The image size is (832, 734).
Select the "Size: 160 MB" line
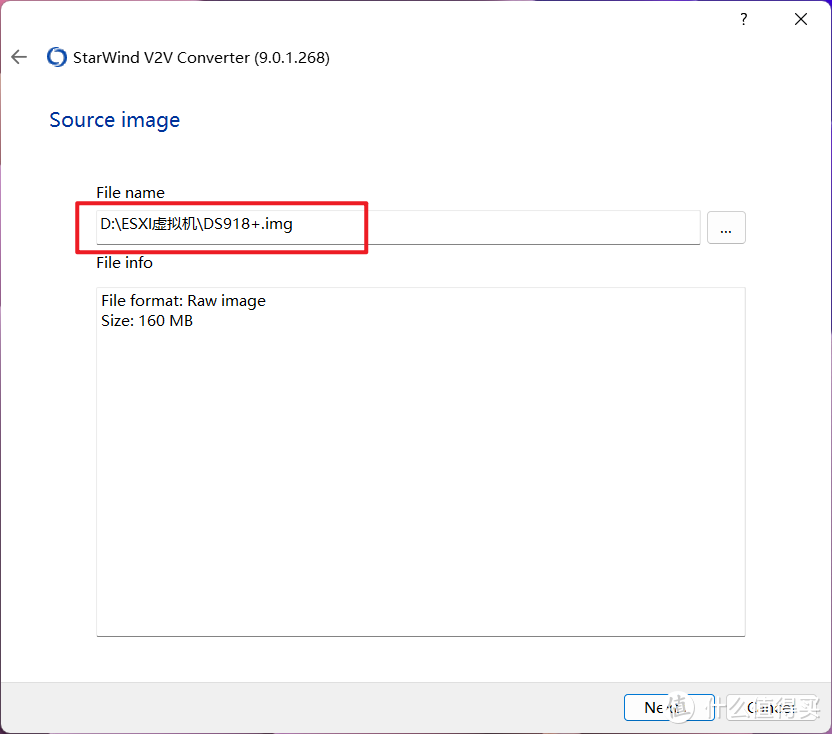click(147, 321)
